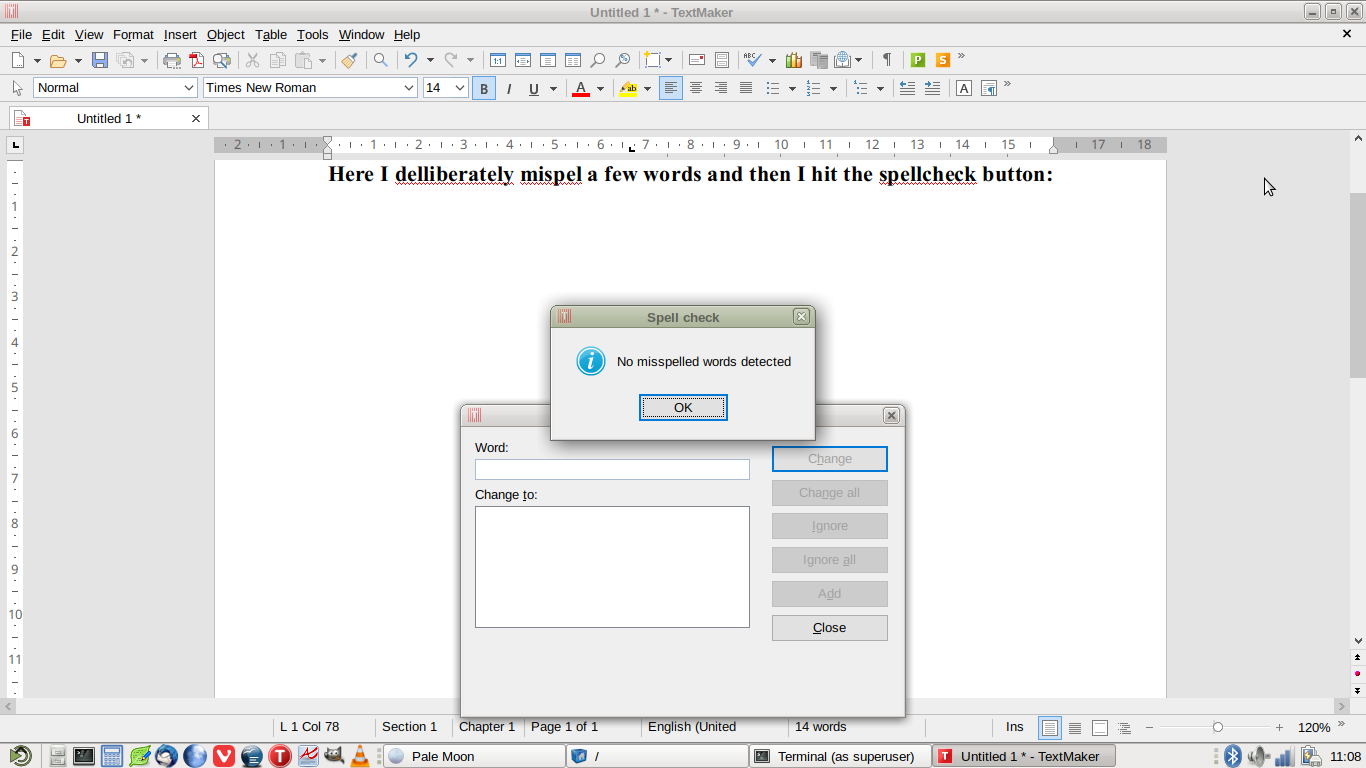The image size is (1366, 768).
Task: Click the thesaurus books icon
Action: click(x=795, y=60)
